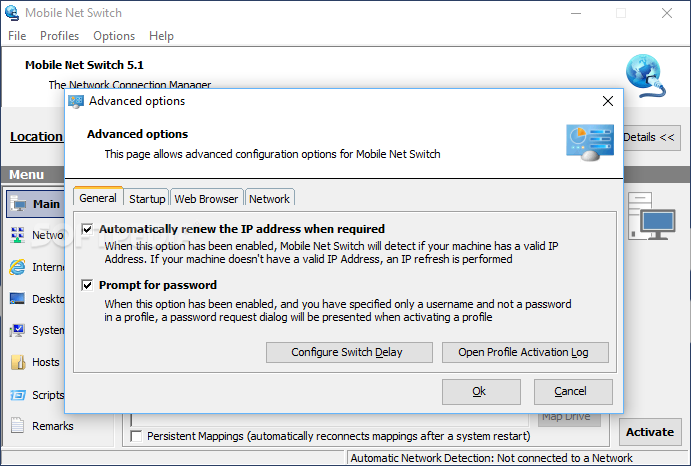
Task: Switch to the Web Browser tab
Action: point(206,199)
